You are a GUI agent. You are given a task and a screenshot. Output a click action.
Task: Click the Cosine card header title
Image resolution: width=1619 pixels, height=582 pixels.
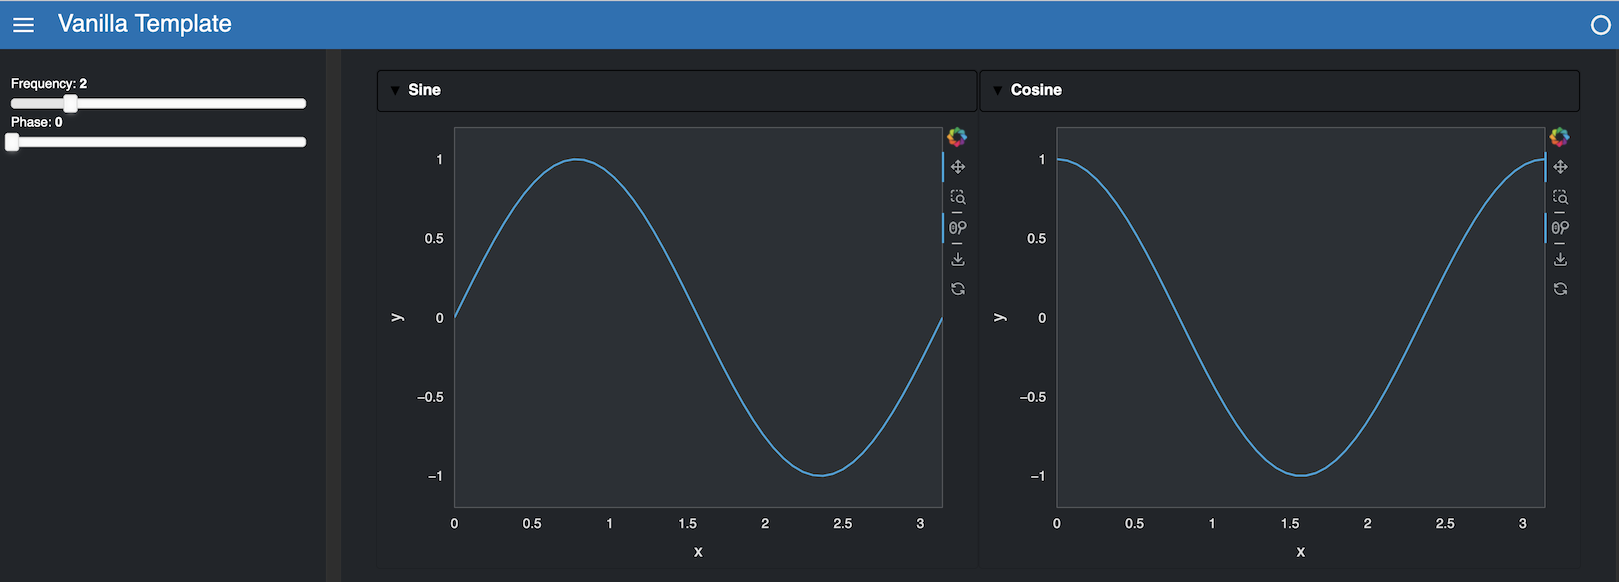(1036, 90)
